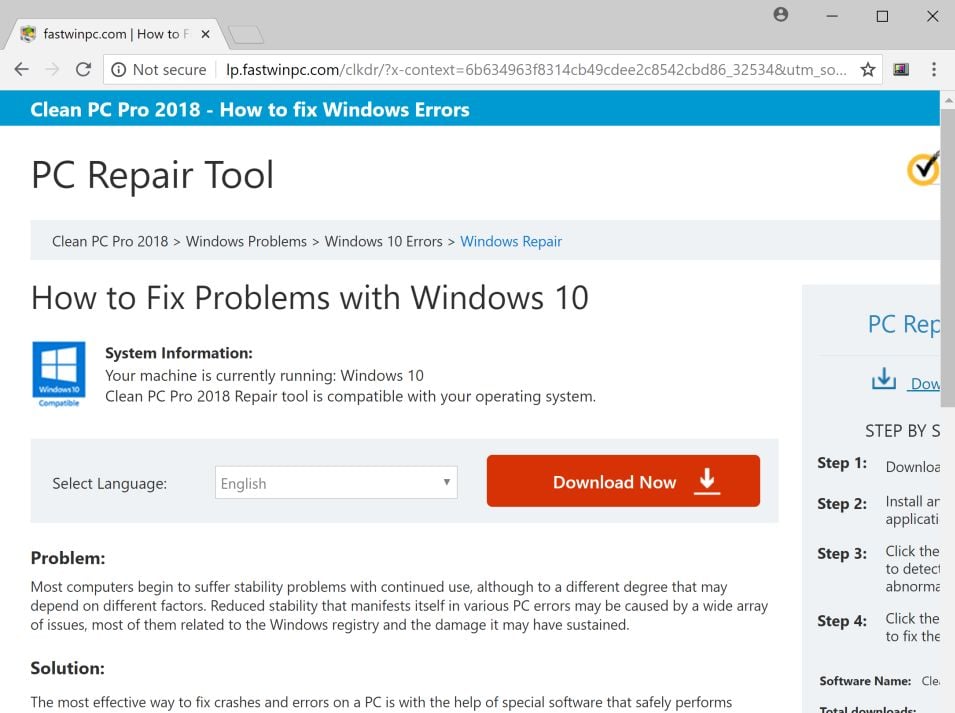Select the fastwinpc.com browser tab
The width and height of the screenshot is (955, 713).
pos(110,33)
